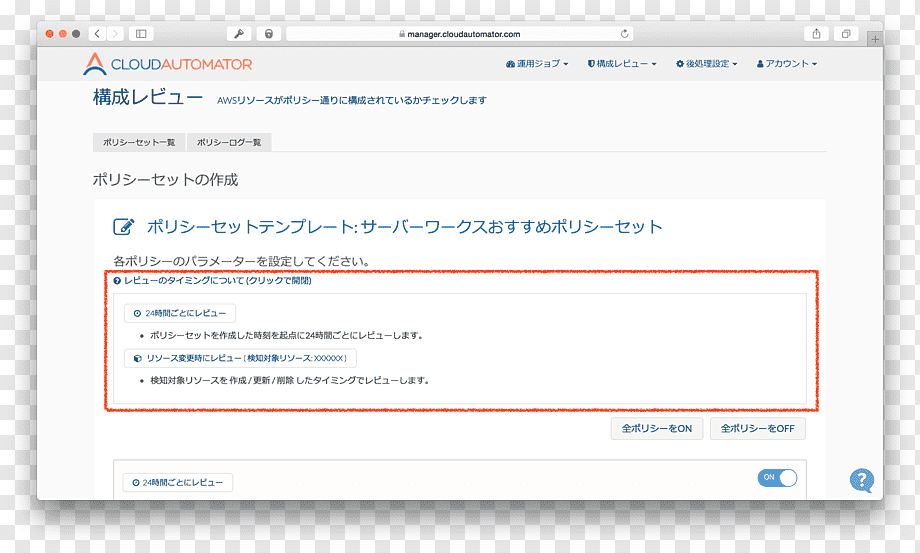Go forward with Safari's forward arrow

tap(116, 34)
